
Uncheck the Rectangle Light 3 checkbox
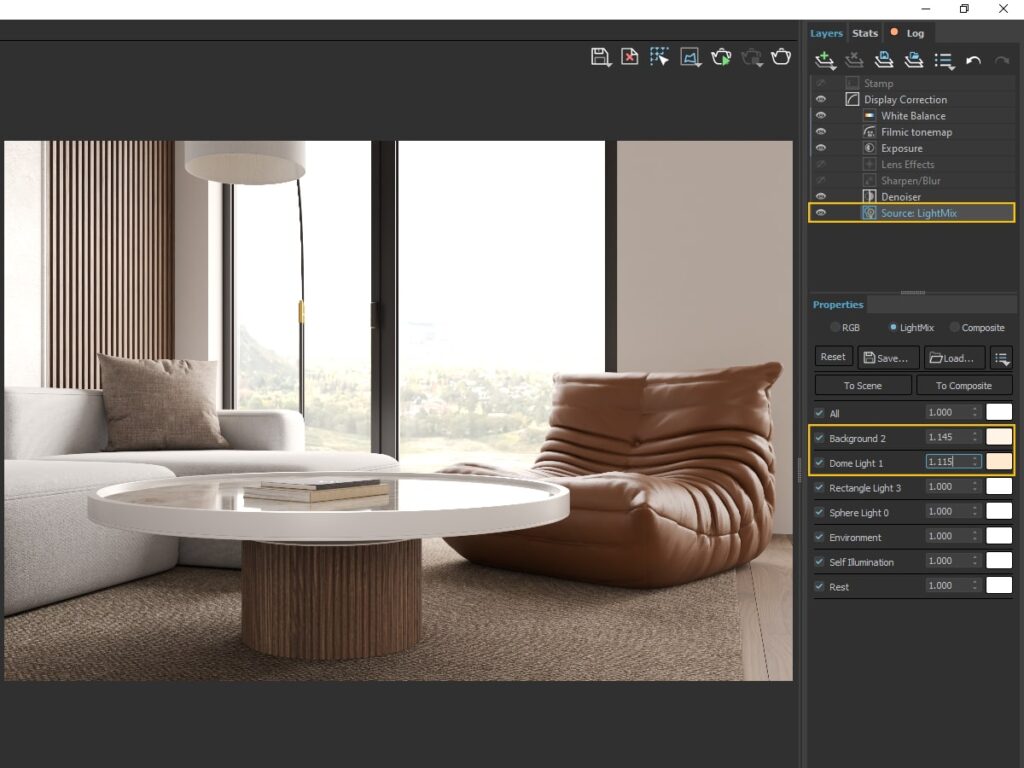coord(820,488)
